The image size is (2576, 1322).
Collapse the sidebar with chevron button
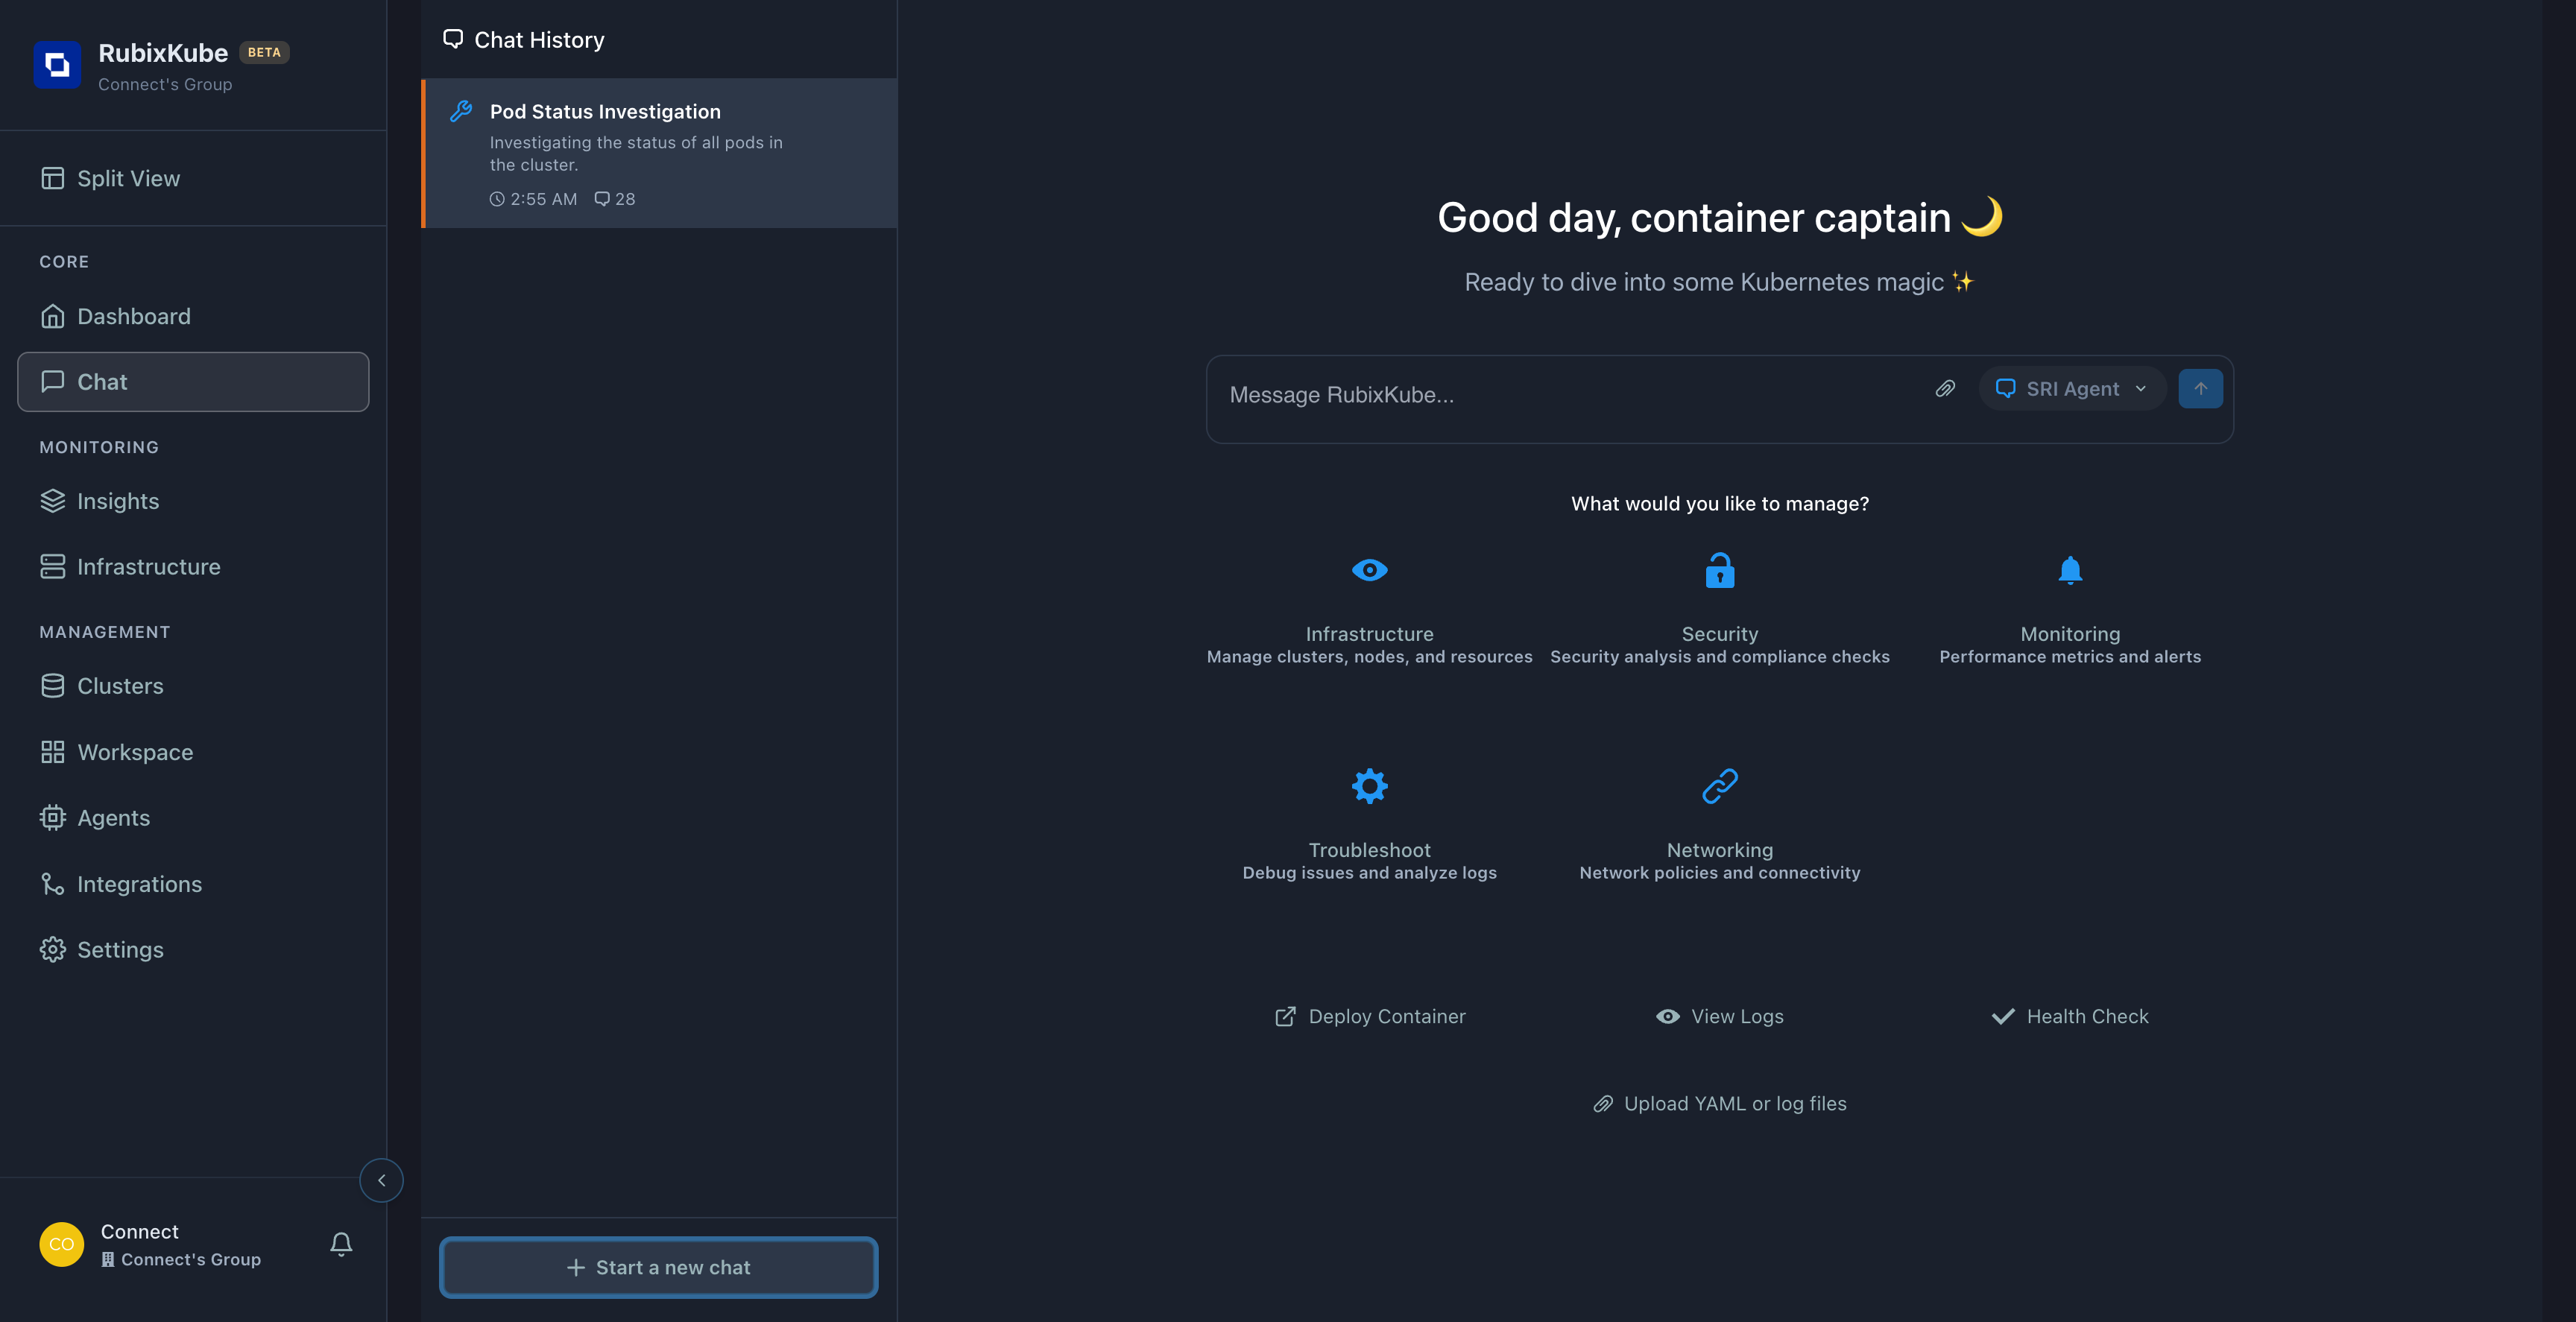pos(381,1180)
